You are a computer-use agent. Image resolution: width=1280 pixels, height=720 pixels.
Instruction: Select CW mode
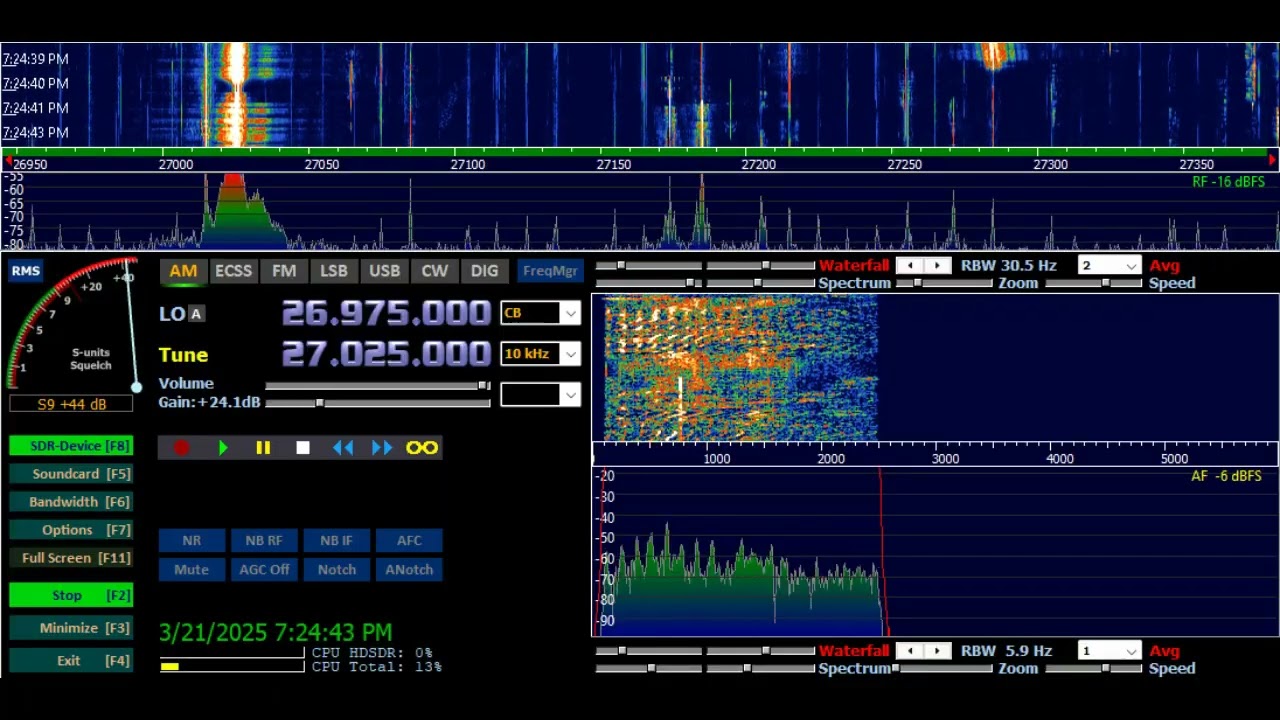[434, 271]
